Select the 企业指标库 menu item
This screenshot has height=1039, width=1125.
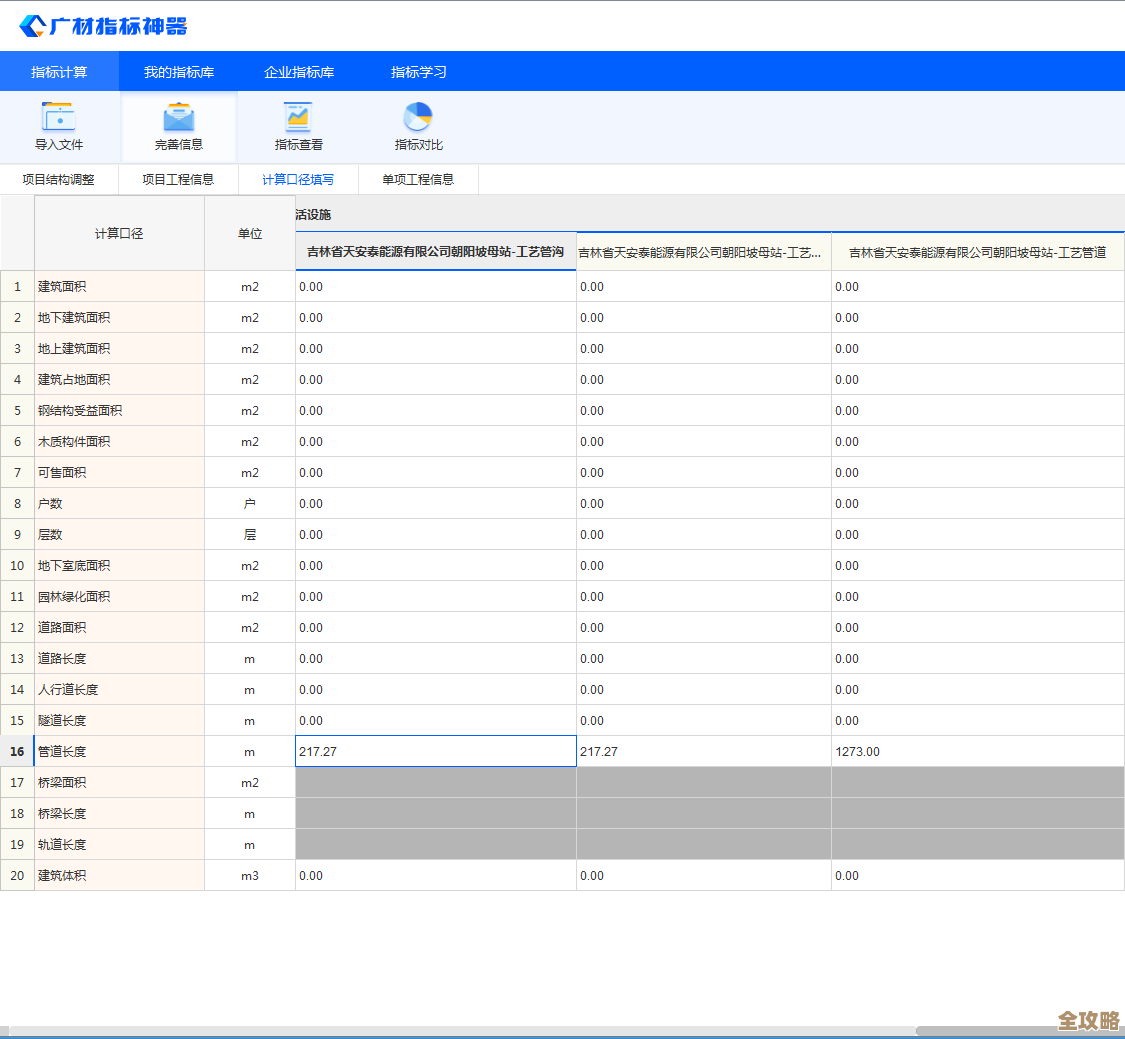pos(298,71)
